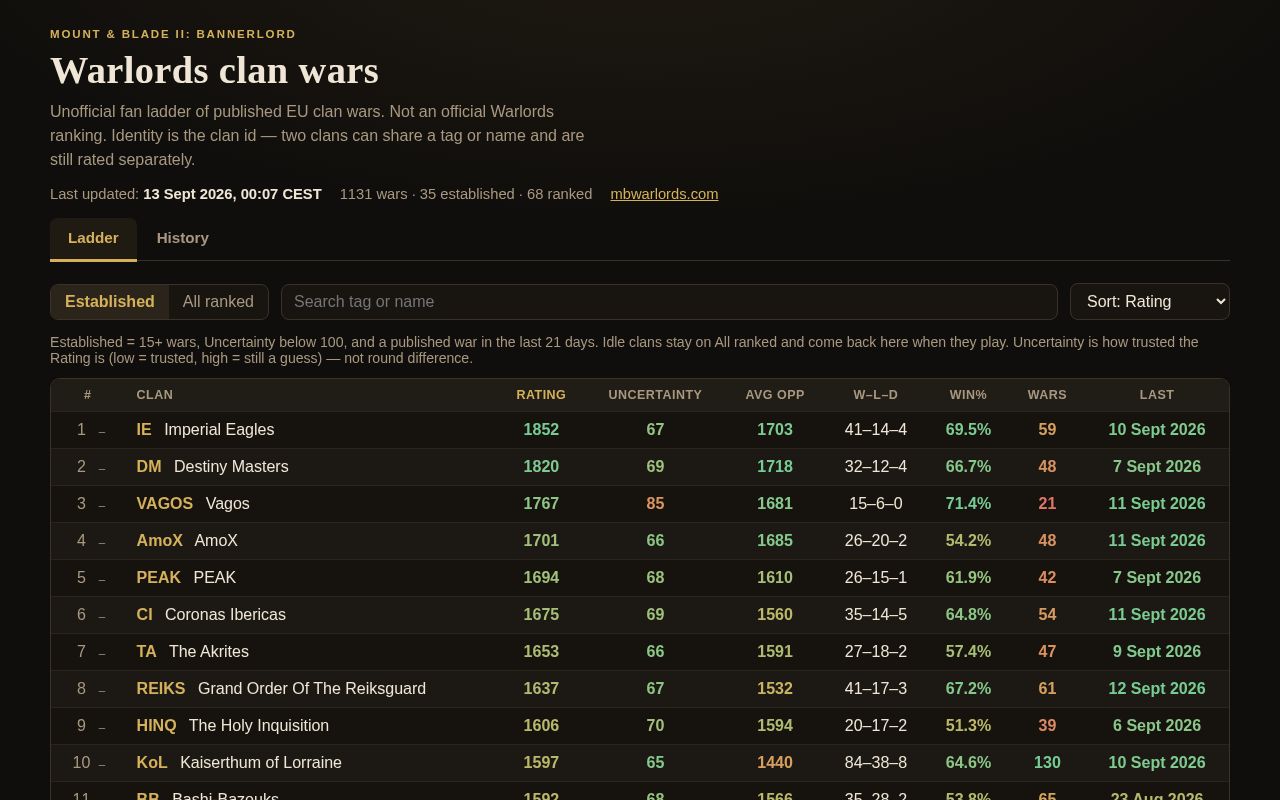Click uncertainty value 85
Screen dimensions: 1280x800
(x=655, y=504)
